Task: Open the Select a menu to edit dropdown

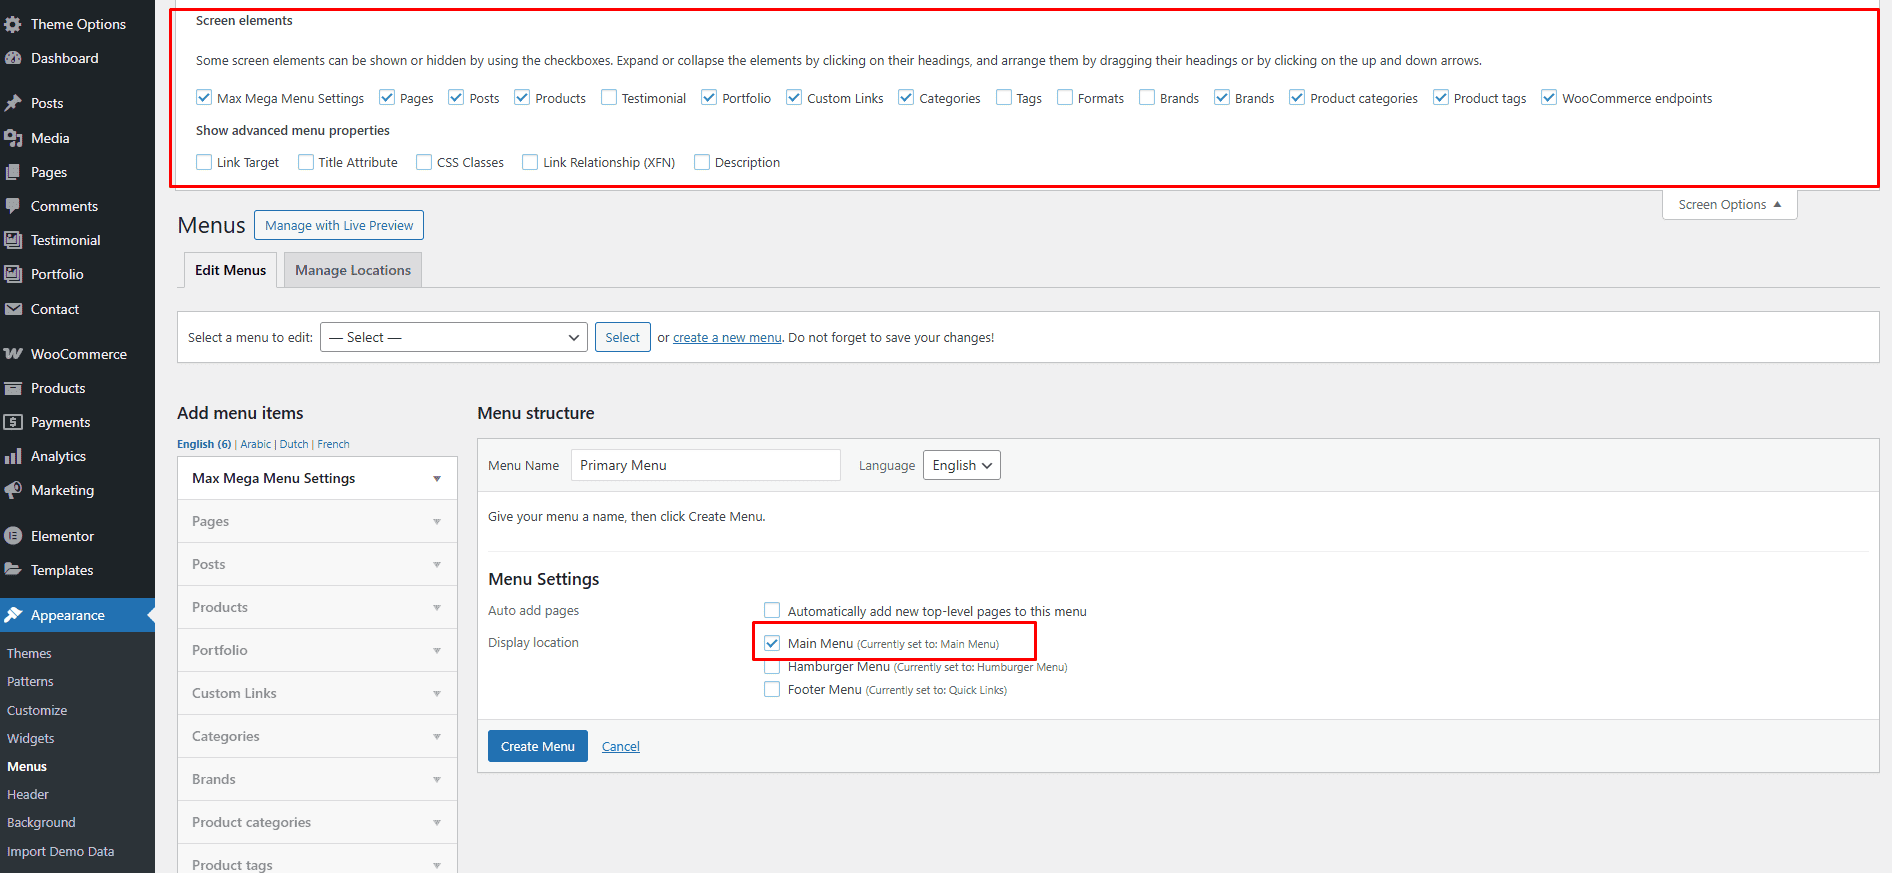Action: coord(455,337)
